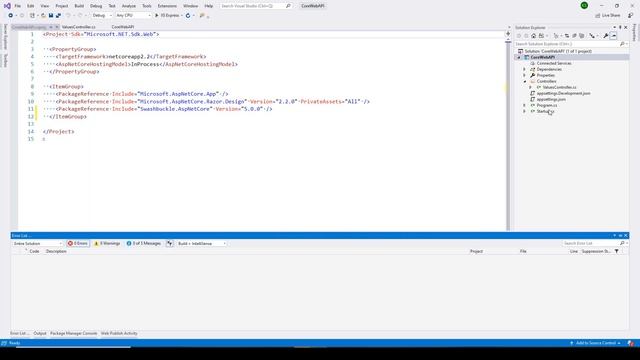Select appsettings.Development.json file

pyautogui.click(x=563, y=93)
